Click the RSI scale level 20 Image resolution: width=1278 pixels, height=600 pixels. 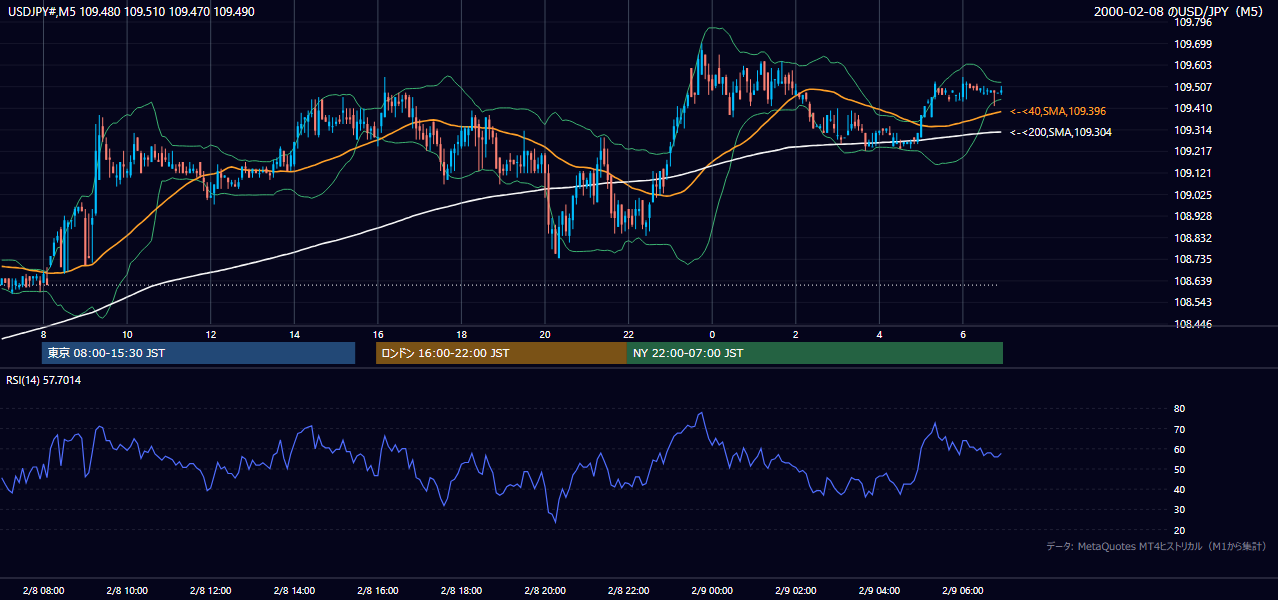[x=1179, y=530]
